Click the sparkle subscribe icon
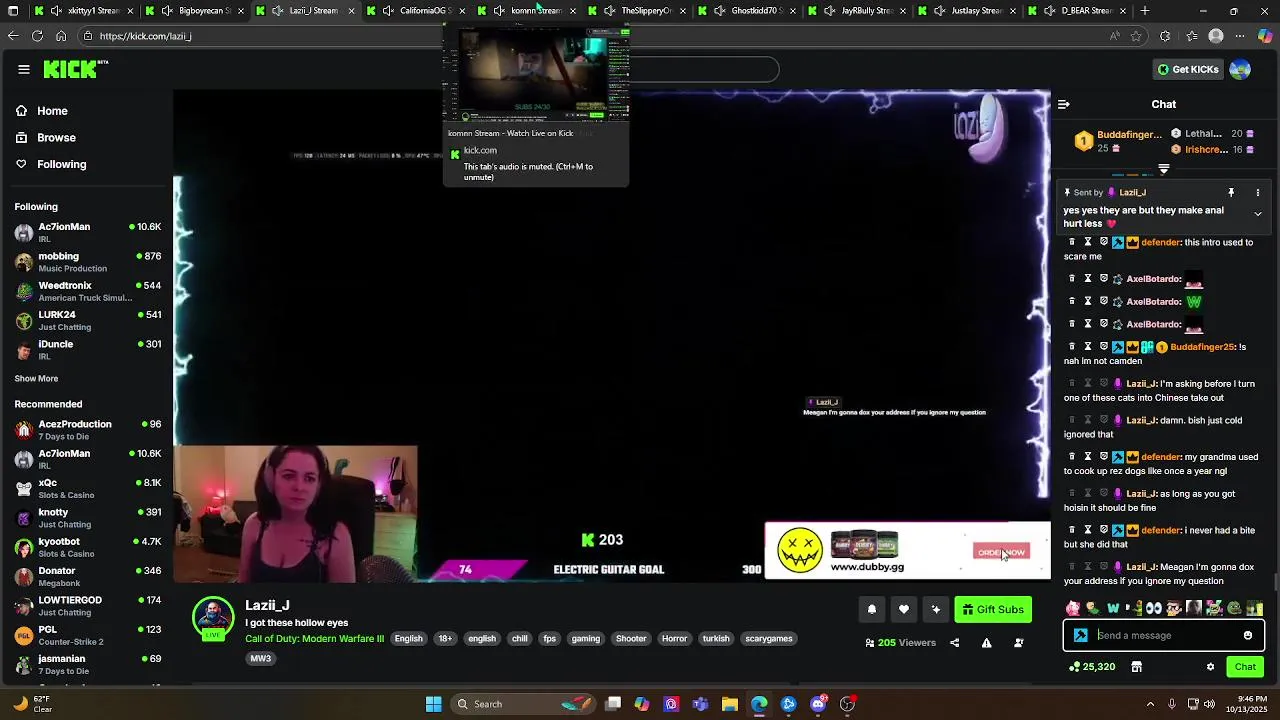Viewport: 1280px width, 720px height. [x=935, y=609]
